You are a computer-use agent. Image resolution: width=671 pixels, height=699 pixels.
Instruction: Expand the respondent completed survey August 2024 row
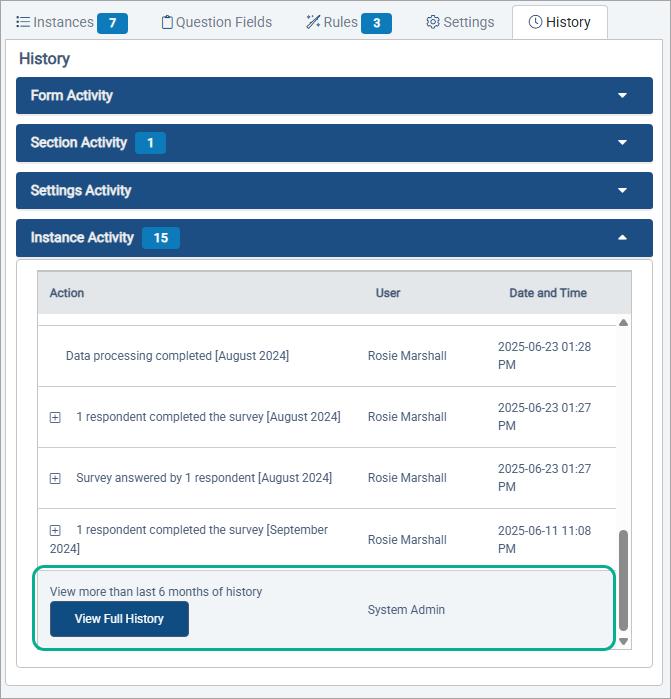click(55, 417)
